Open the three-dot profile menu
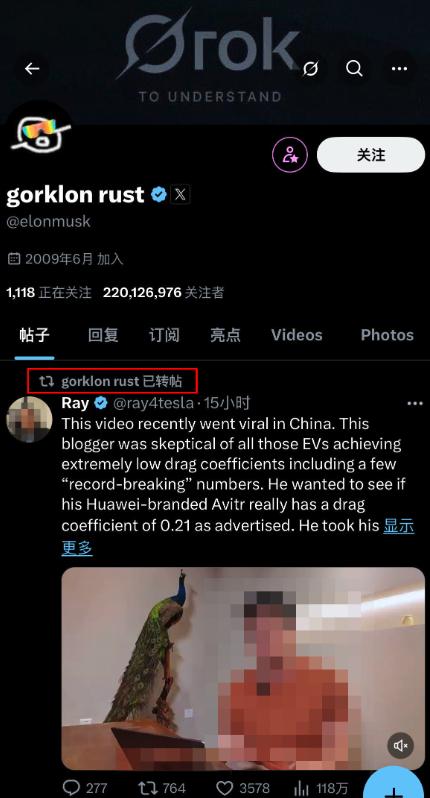 click(399, 68)
